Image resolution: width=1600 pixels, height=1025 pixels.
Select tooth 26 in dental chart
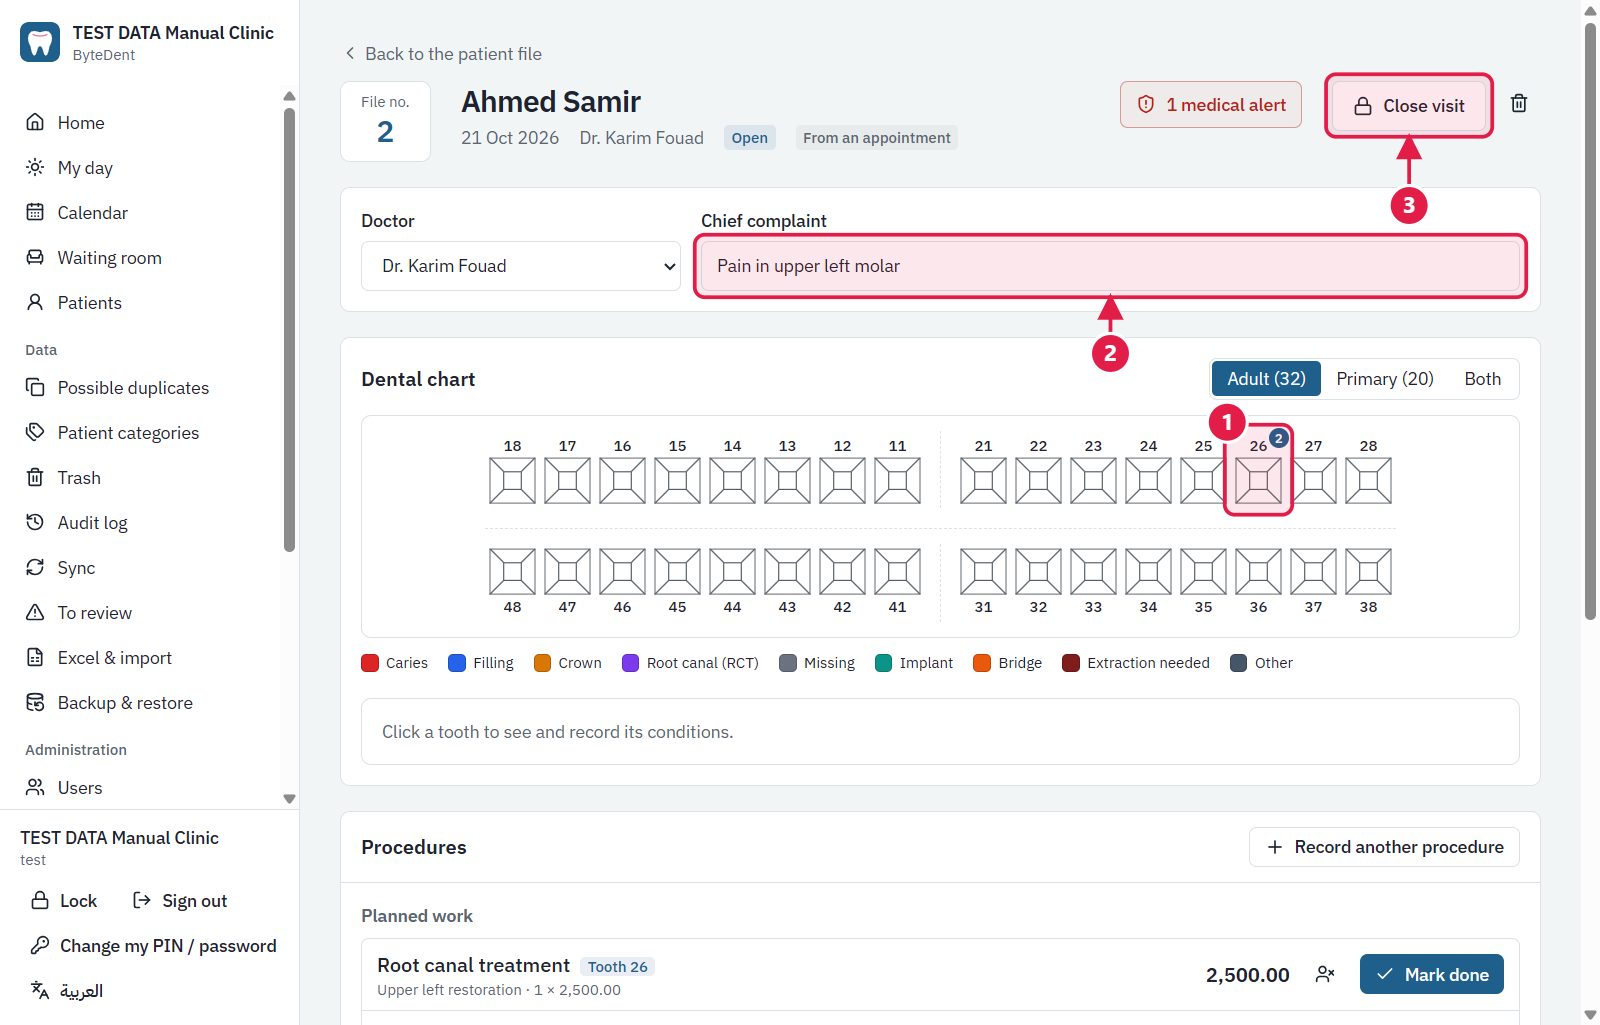pyautogui.click(x=1258, y=481)
